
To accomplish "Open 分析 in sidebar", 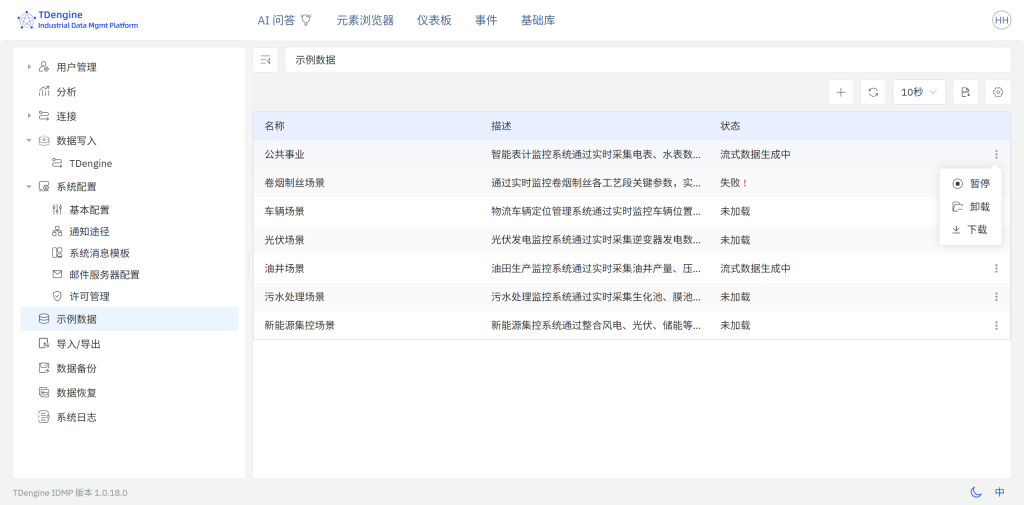I will [x=67, y=92].
